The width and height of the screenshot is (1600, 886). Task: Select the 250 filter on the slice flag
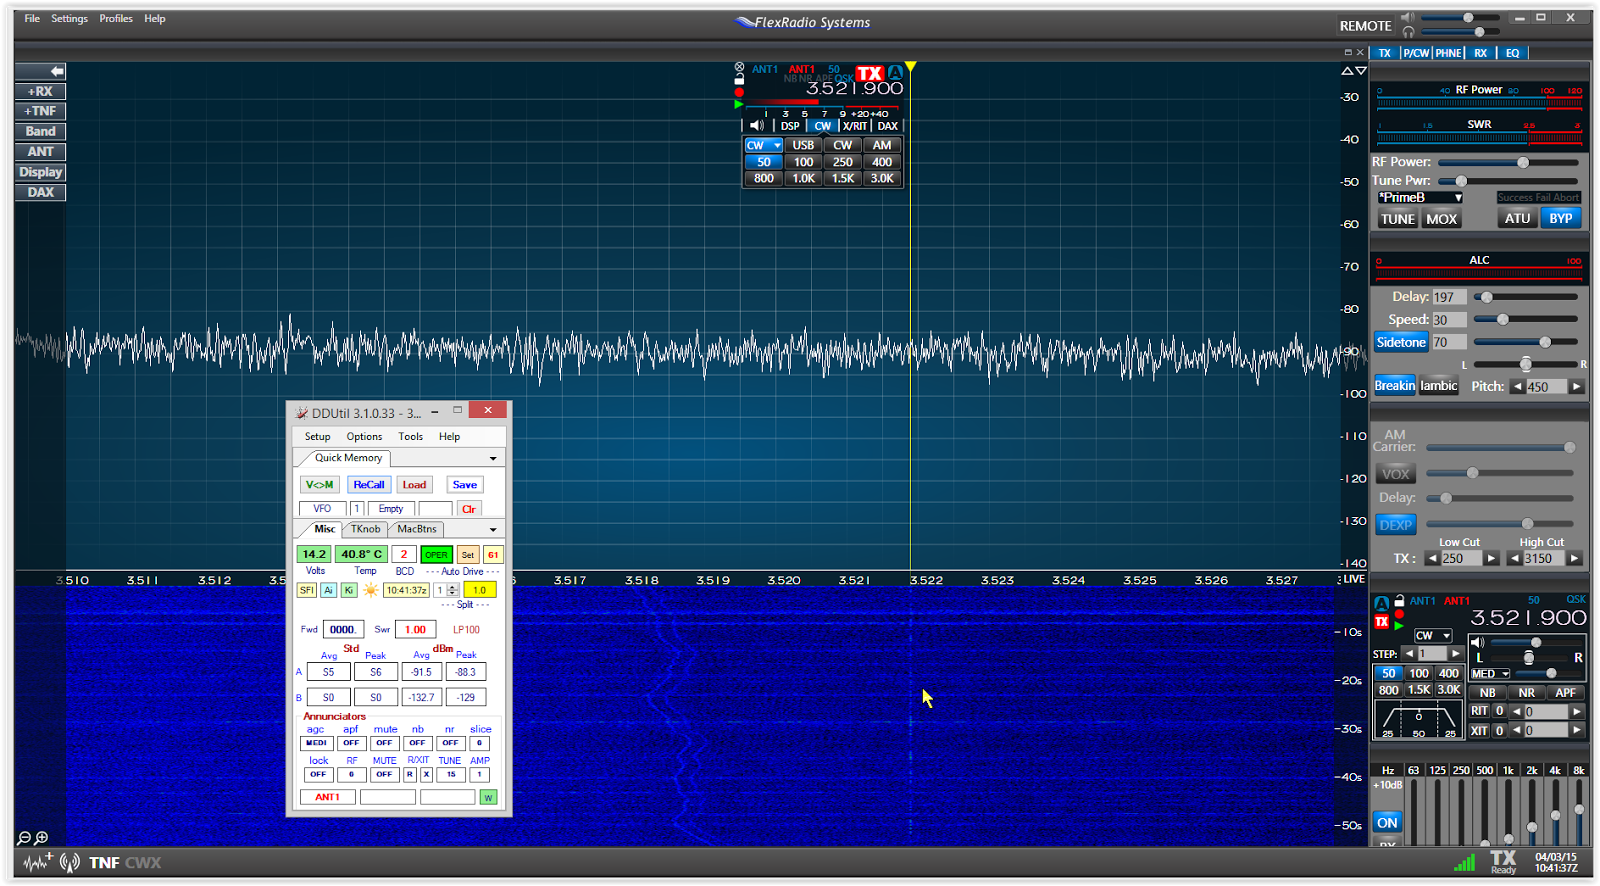843,162
